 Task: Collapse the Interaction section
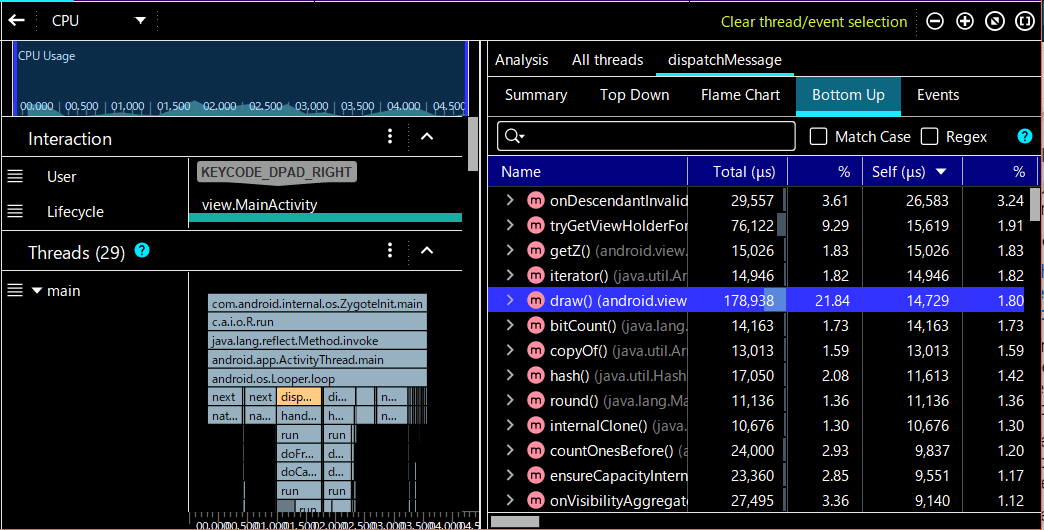pos(427,136)
